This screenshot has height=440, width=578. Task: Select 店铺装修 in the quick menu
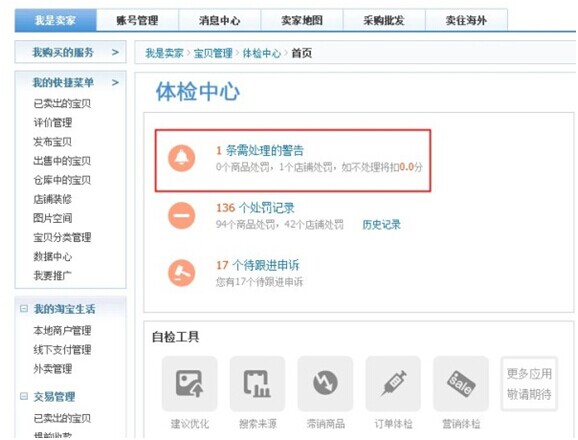pos(52,199)
